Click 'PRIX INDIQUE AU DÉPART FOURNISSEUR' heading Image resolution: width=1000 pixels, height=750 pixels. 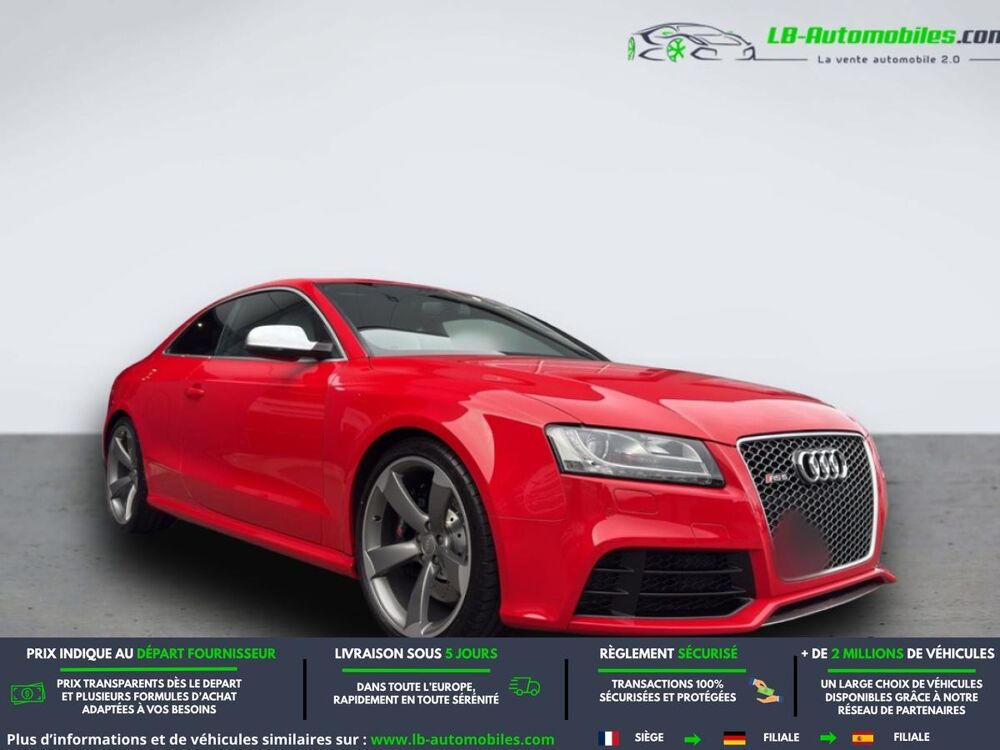click(151, 654)
